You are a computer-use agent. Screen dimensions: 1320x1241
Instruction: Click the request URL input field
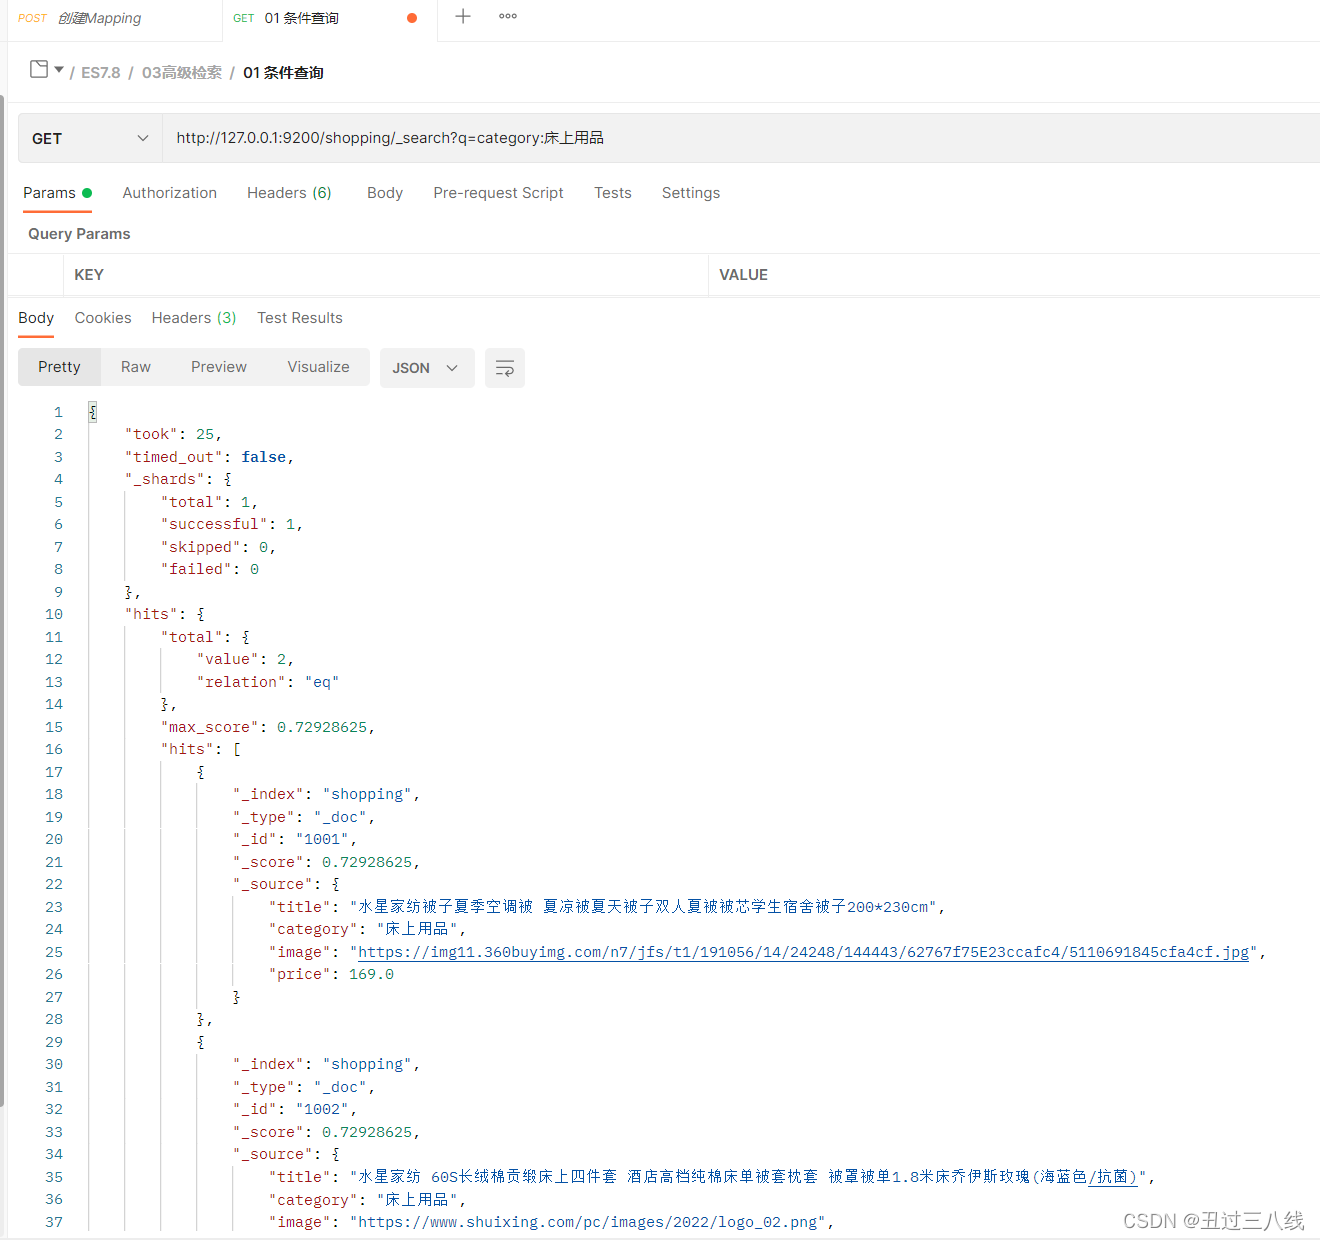coord(741,138)
